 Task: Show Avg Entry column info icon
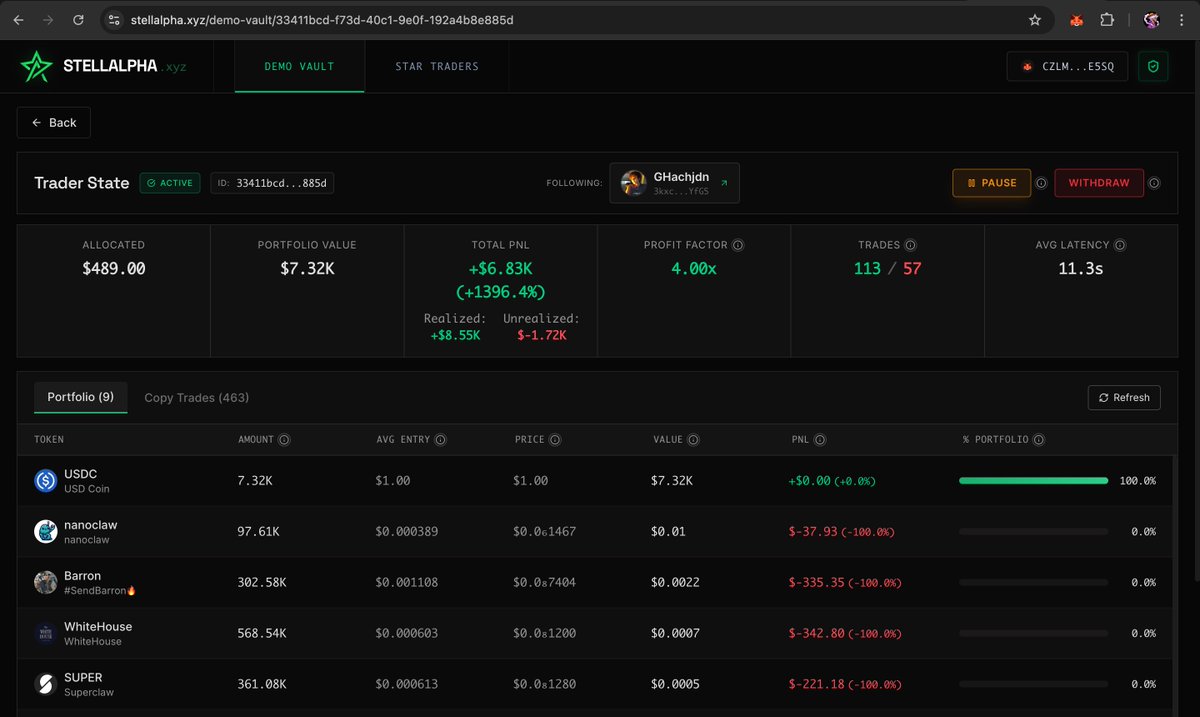point(440,439)
